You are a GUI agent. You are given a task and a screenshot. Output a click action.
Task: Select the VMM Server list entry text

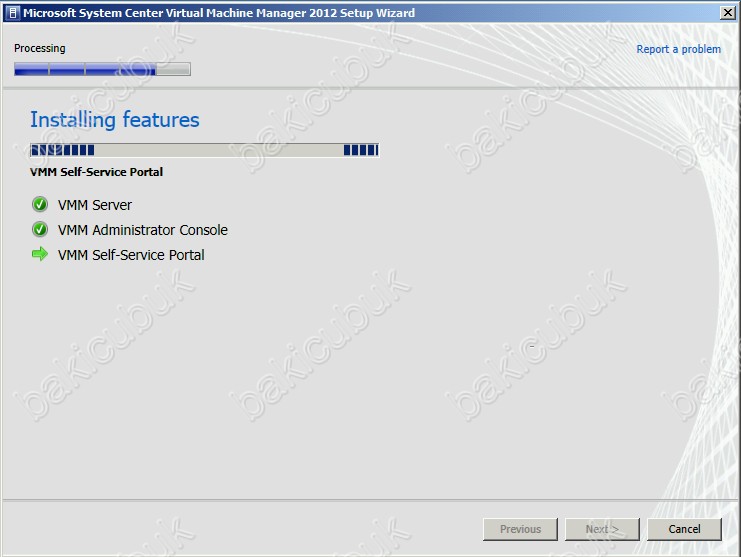[x=95, y=205]
